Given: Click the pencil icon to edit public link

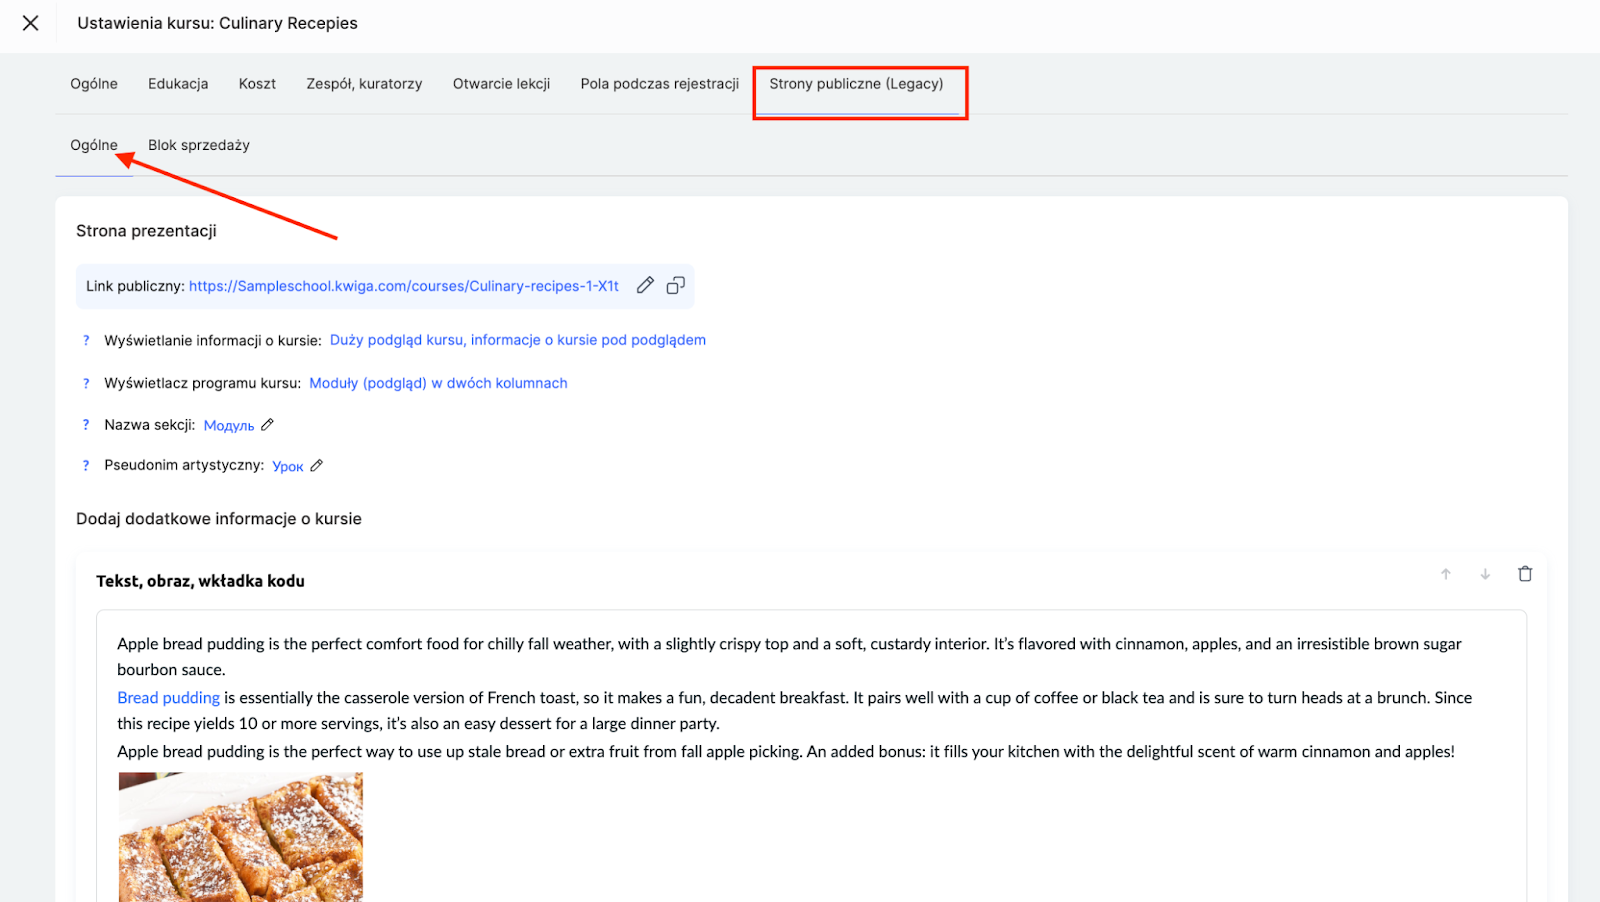Looking at the screenshot, I should [645, 285].
